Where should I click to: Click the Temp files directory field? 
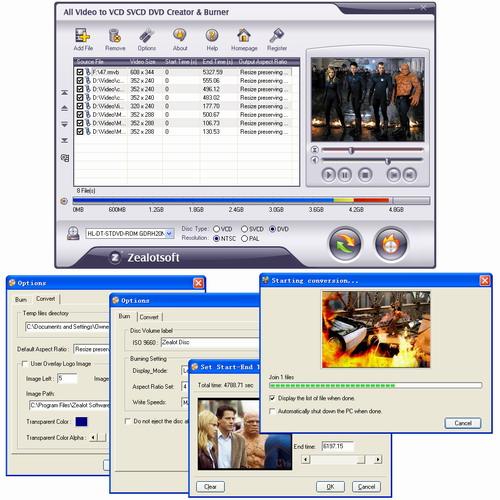pyautogui.click(x=68, y=327)
